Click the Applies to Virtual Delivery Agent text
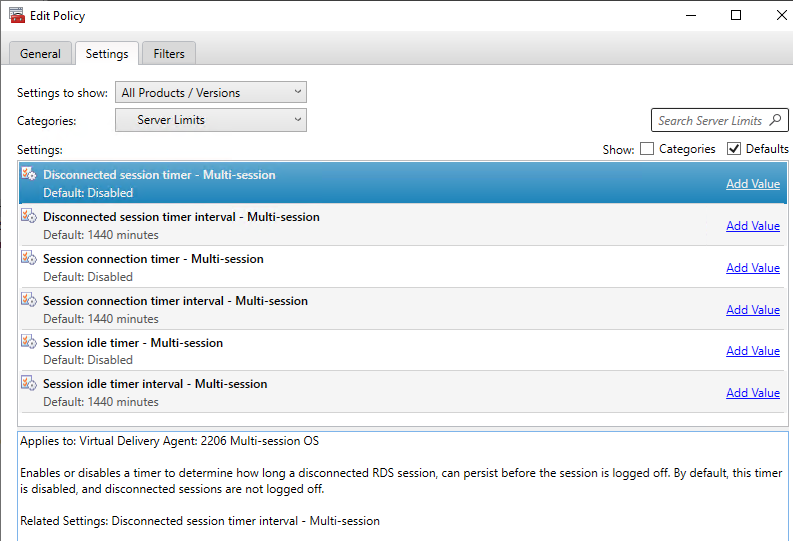Viewport: 793px width, 541px height. [169, 441]
